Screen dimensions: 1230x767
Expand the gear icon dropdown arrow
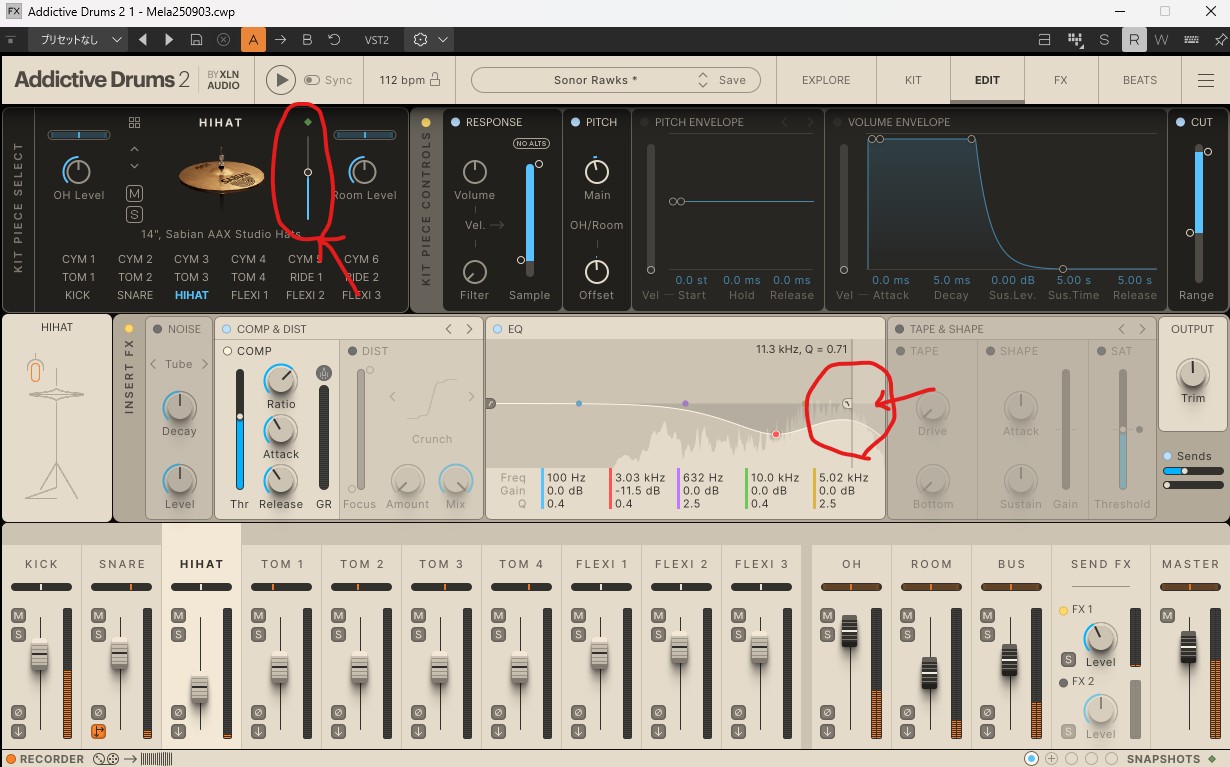point(443,40)
